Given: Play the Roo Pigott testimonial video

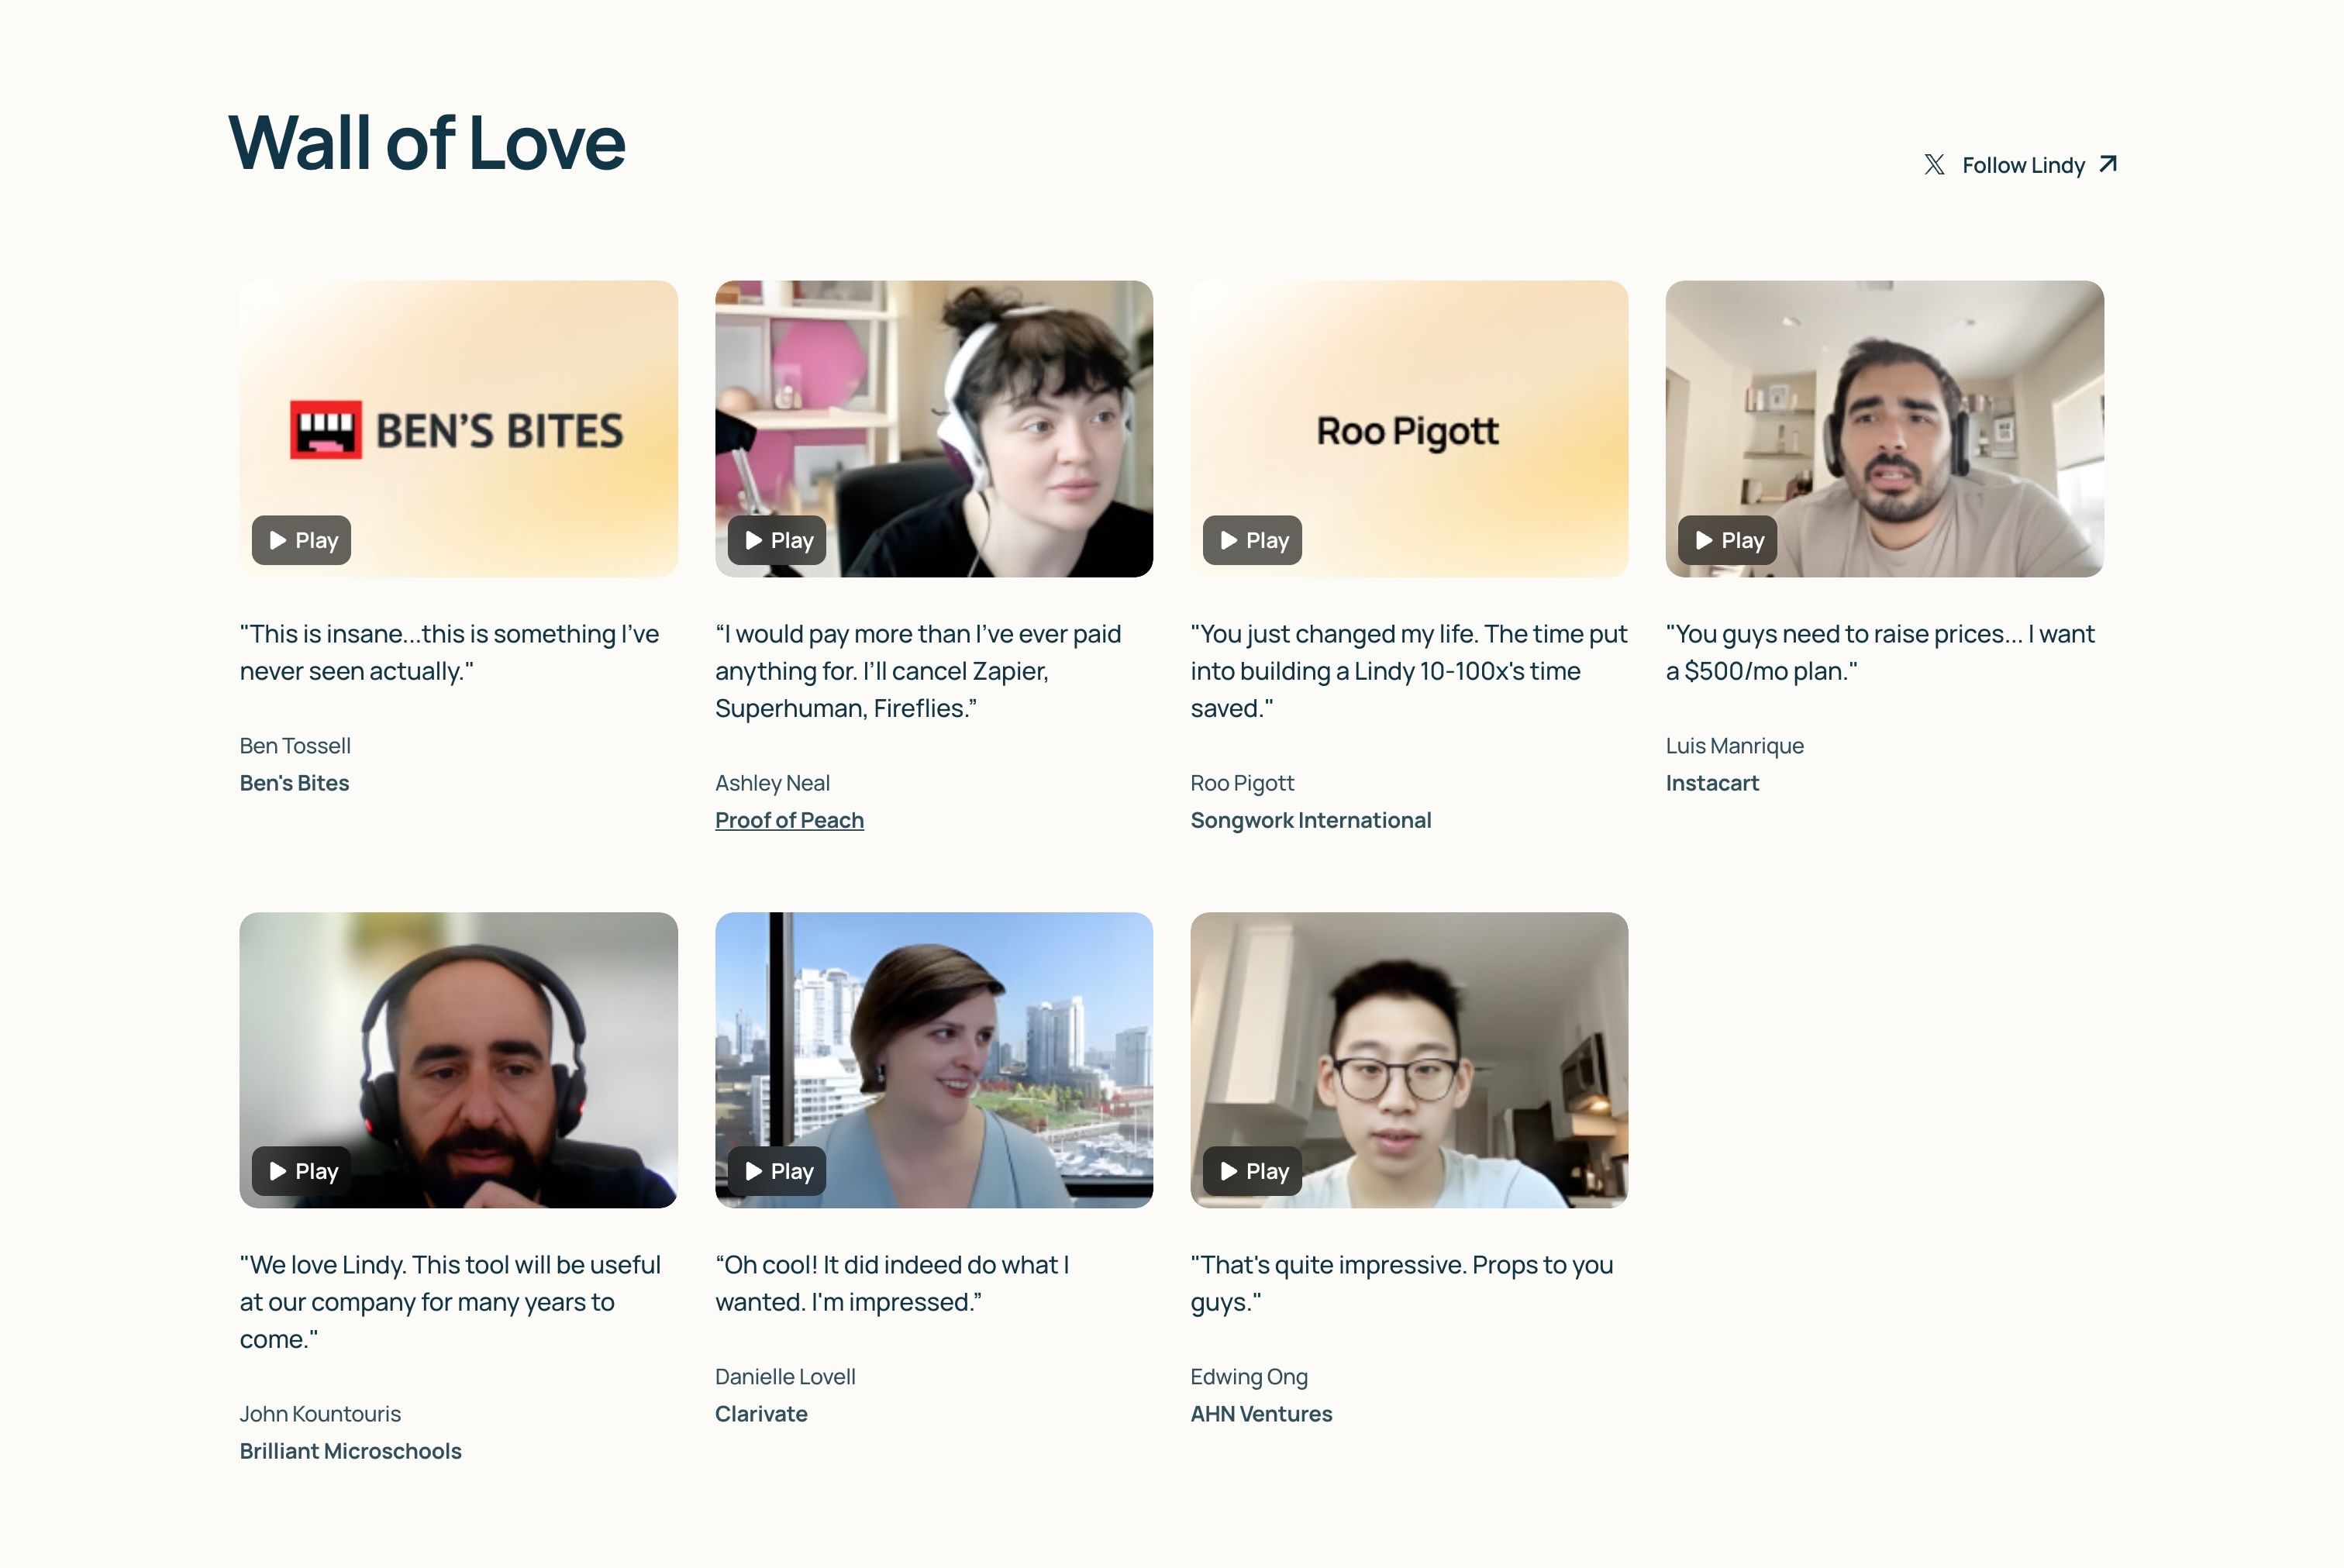Looking at the screenshot, I should (1252, 540).
